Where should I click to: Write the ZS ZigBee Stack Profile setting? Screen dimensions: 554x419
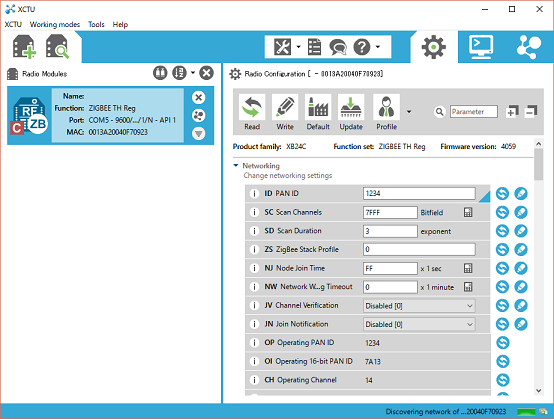[x=521, y=249]
